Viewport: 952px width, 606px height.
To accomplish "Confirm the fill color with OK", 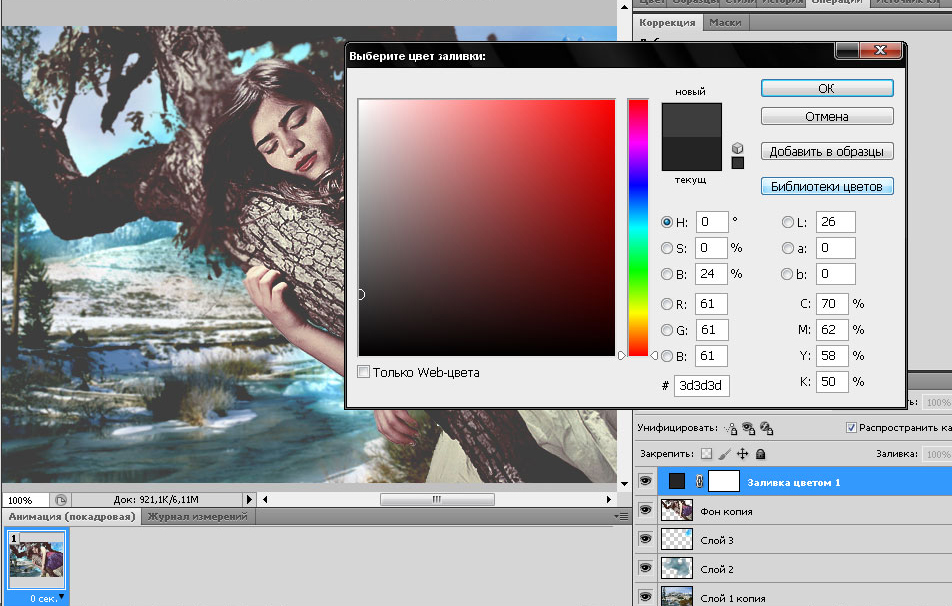I will 827,88.
